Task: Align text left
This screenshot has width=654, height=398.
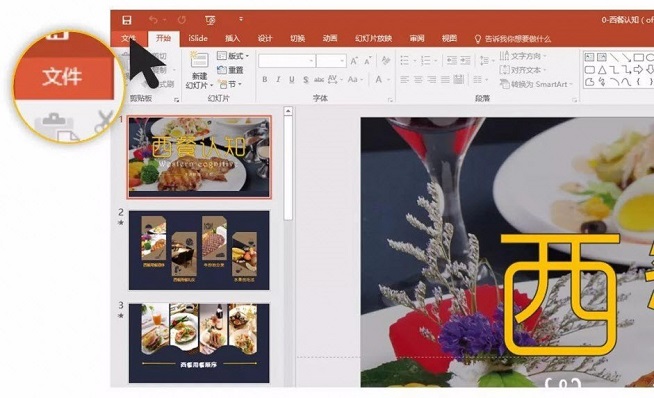Action: (x=404, y=79)
